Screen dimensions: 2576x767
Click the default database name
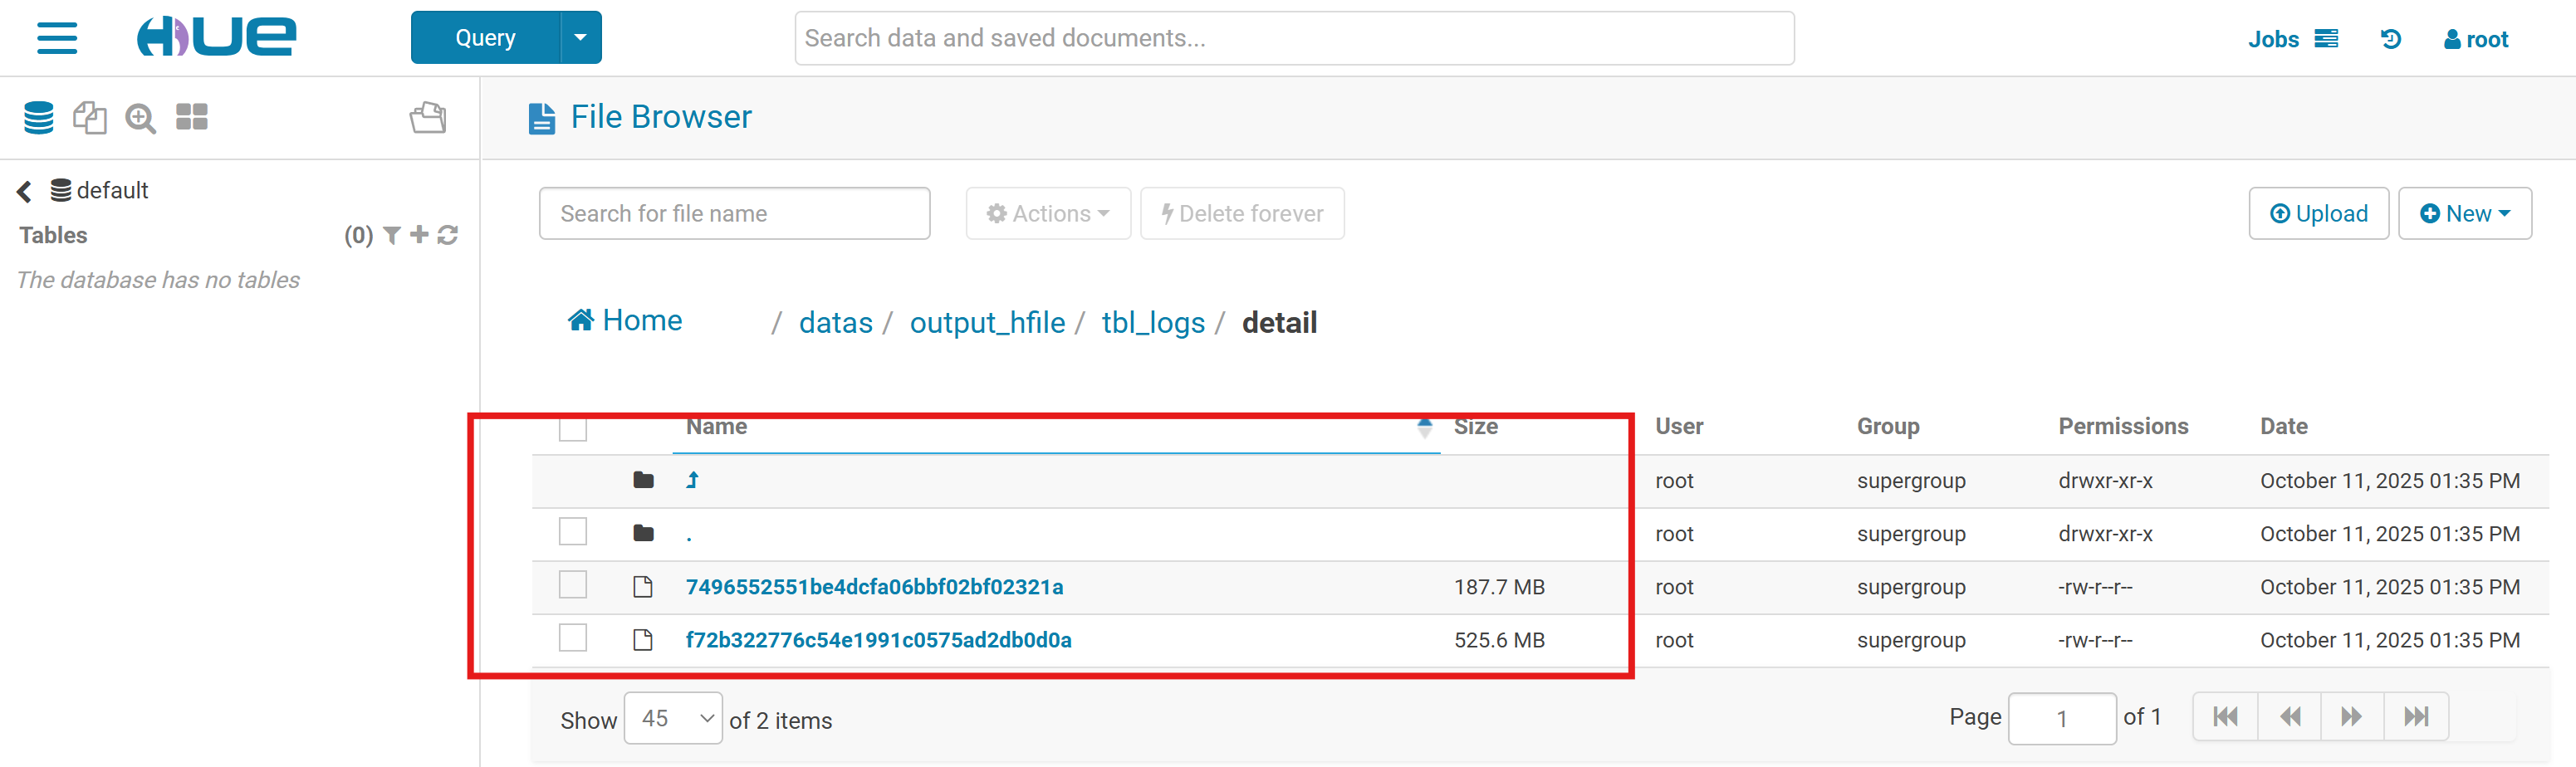tap(112, 190)
